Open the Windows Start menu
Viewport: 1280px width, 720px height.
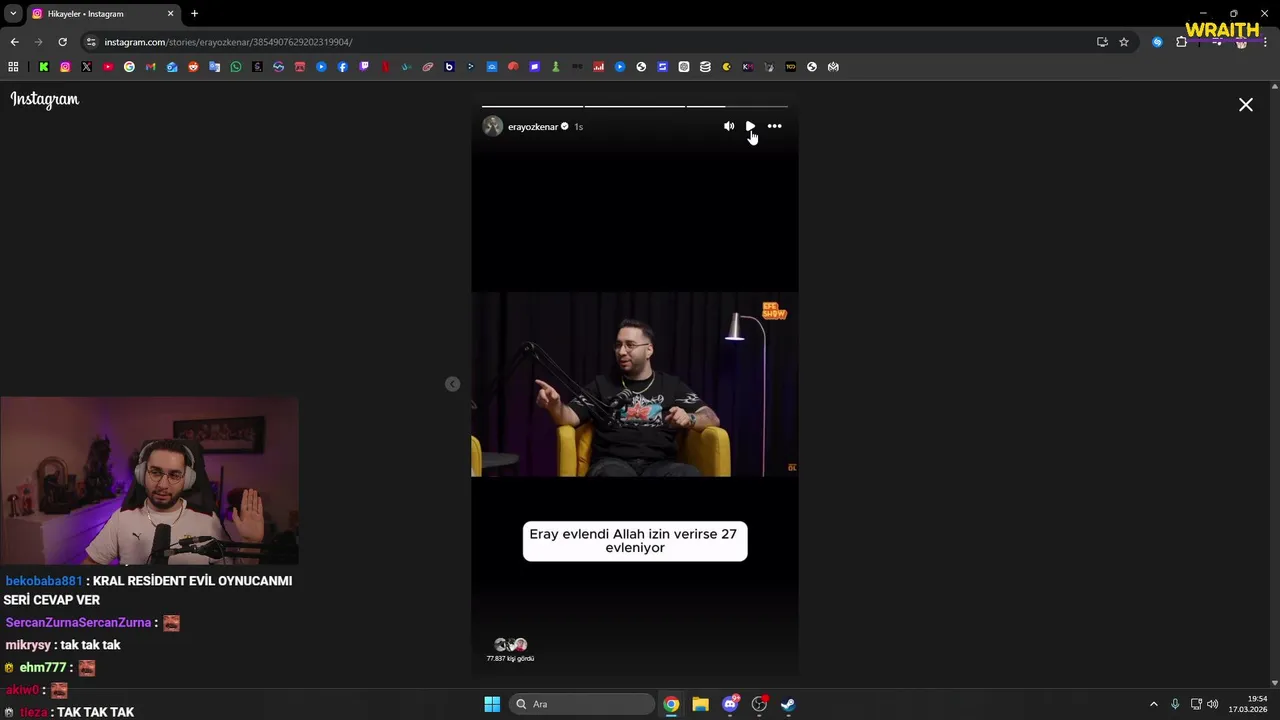(492, 704)
